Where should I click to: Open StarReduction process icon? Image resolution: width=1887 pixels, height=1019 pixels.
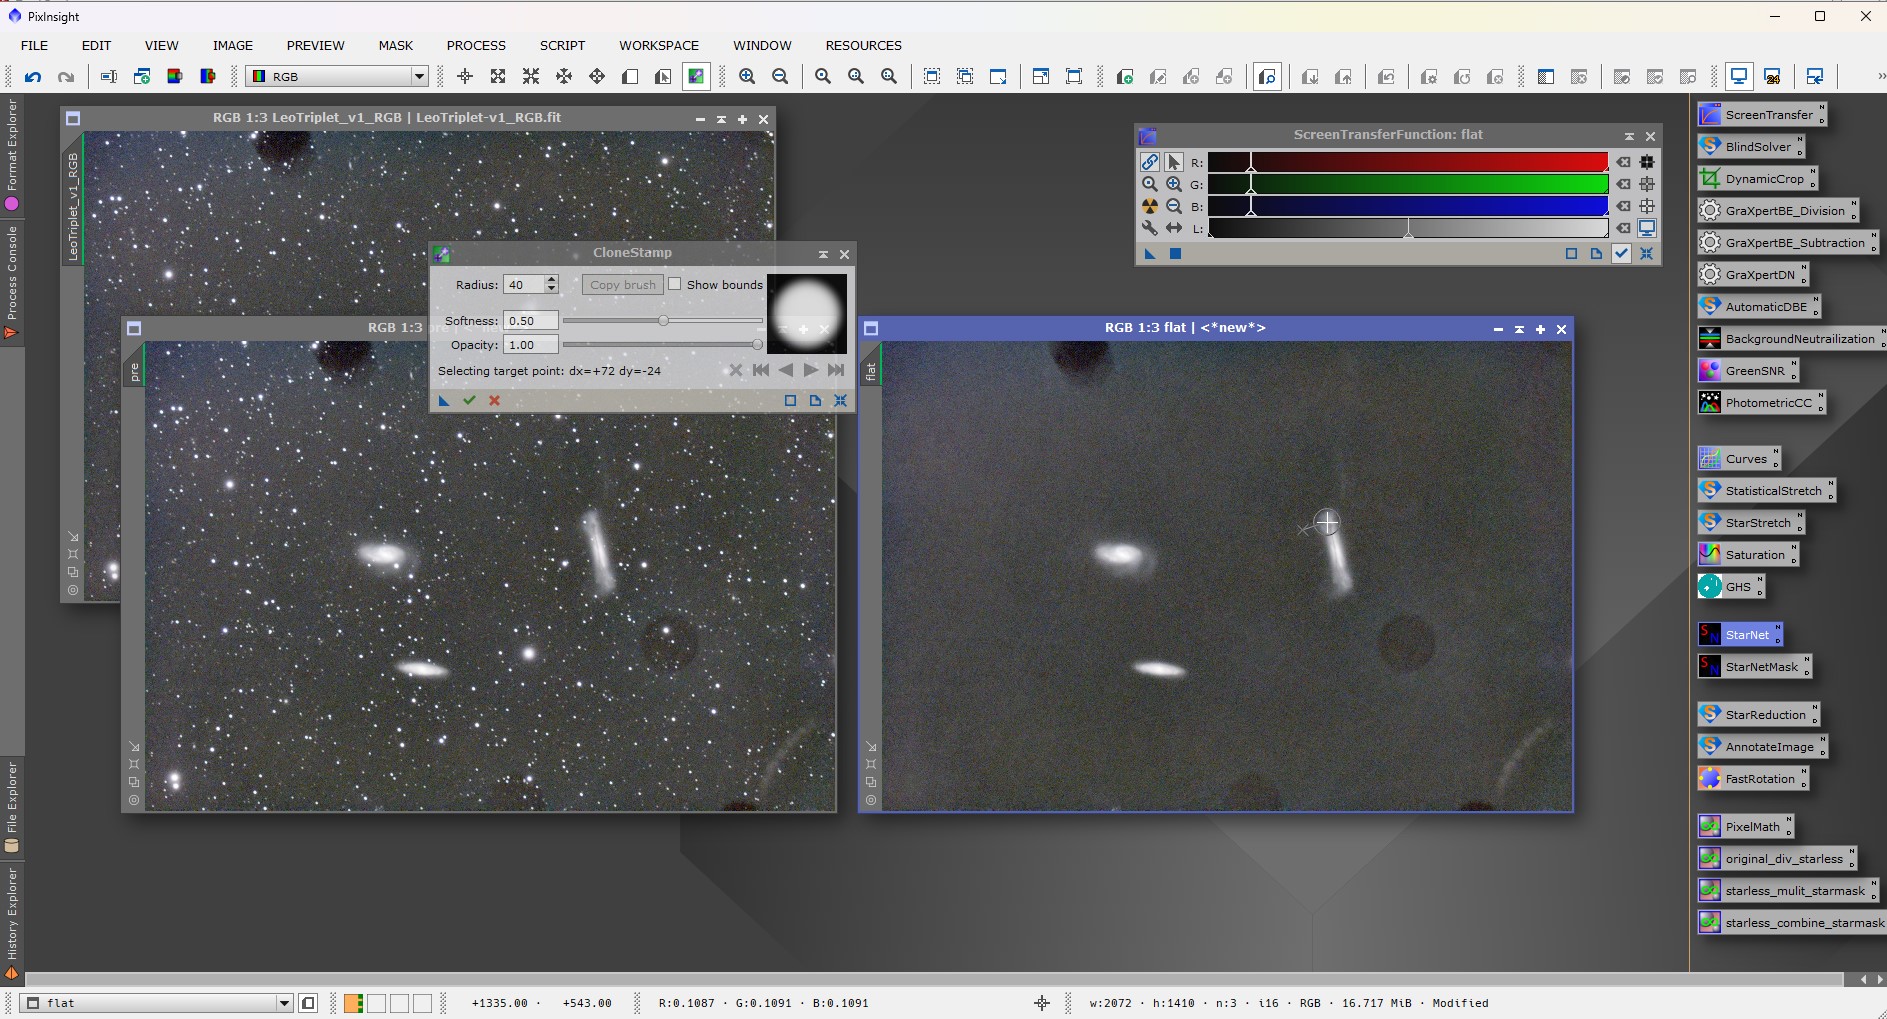pos(1757,715)
